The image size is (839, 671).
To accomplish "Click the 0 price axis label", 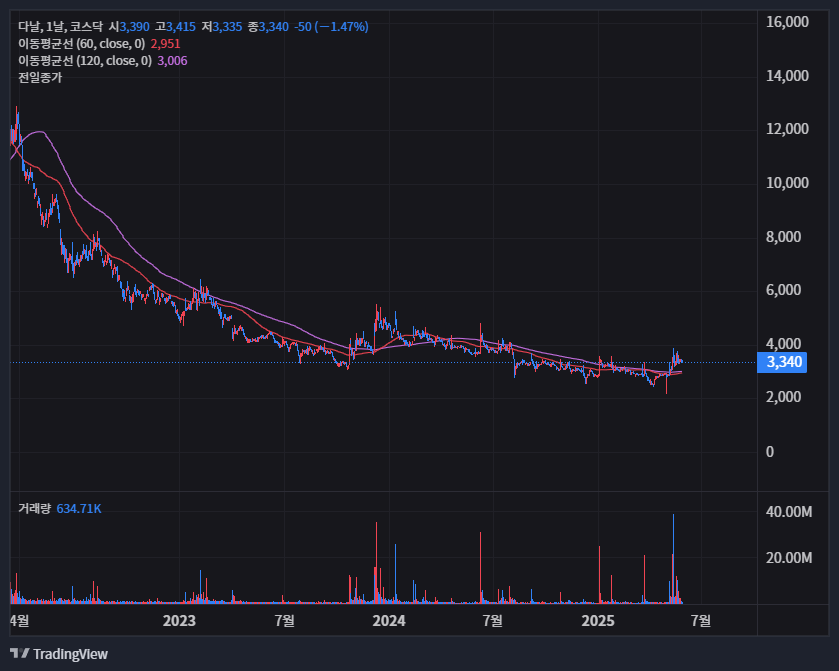I will (770, 452).
